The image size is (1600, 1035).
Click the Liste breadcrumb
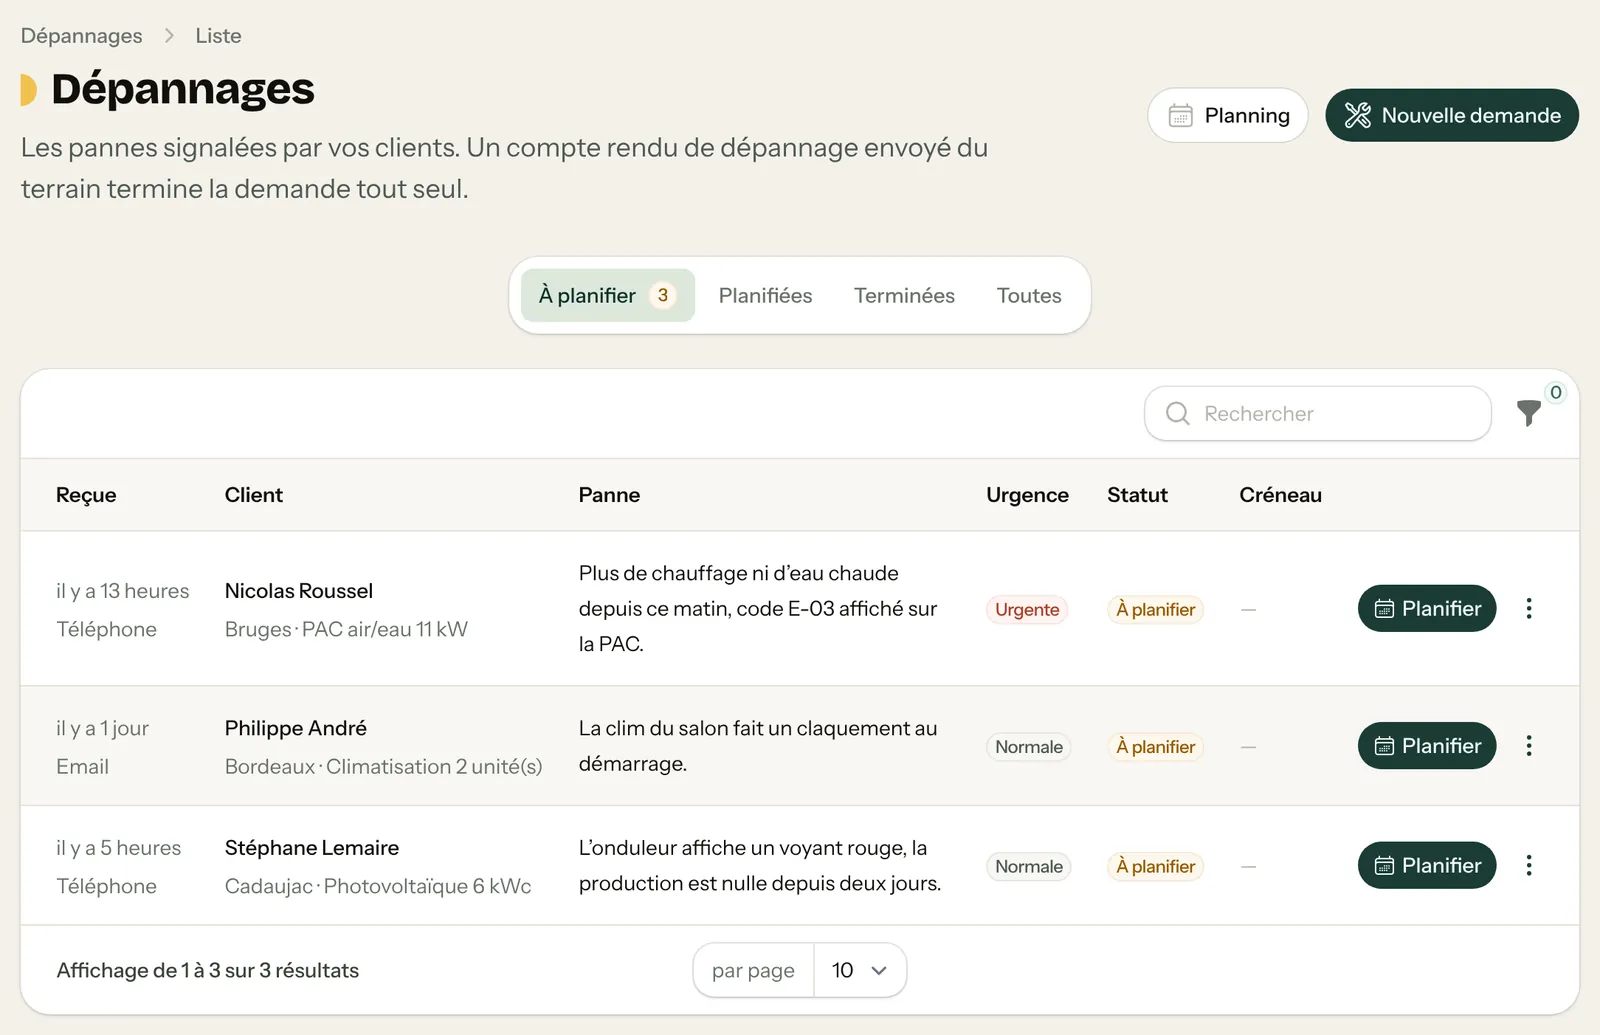218,36
